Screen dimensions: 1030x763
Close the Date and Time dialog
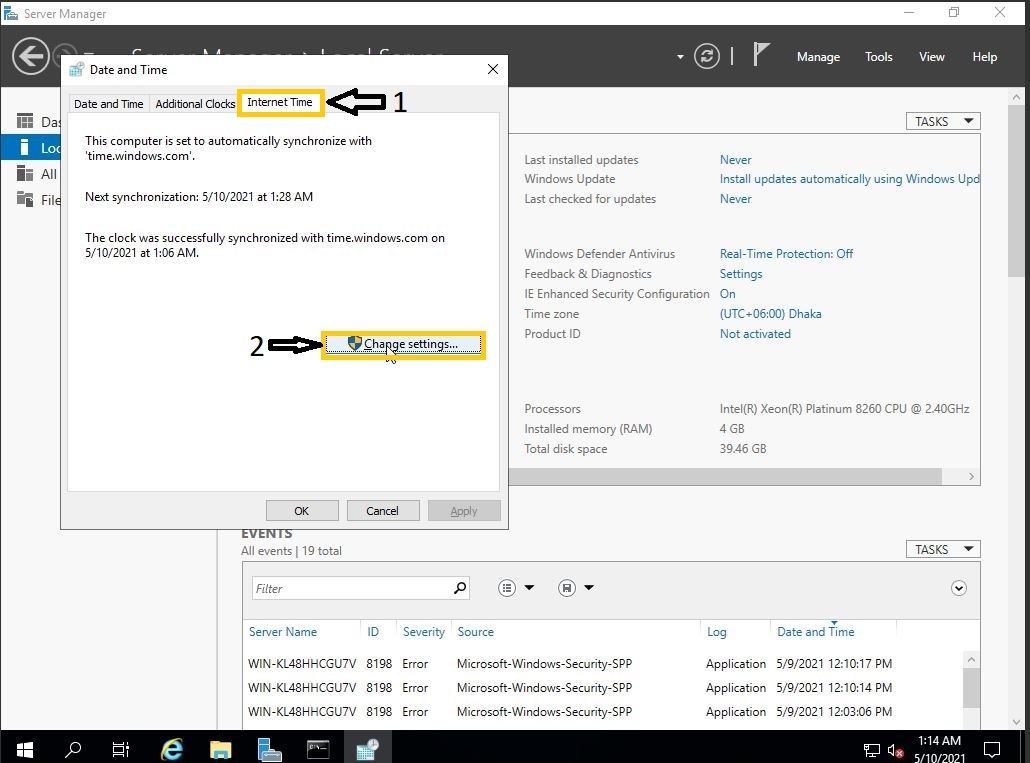click(493, 70)
